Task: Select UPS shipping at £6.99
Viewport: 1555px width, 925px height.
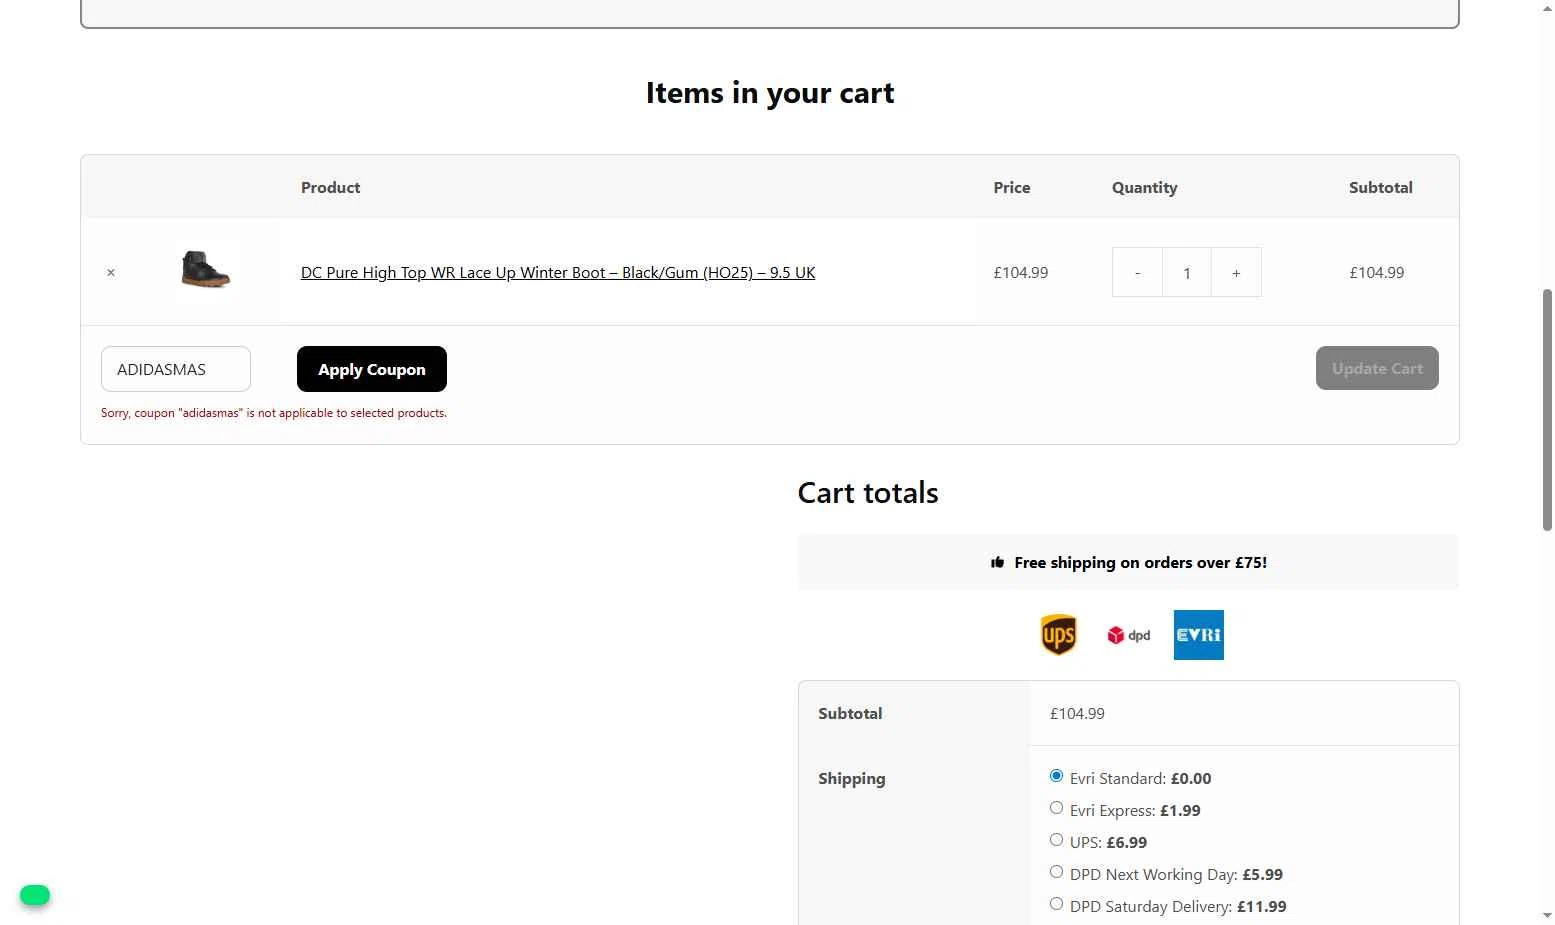Action: click(1056, 840)
